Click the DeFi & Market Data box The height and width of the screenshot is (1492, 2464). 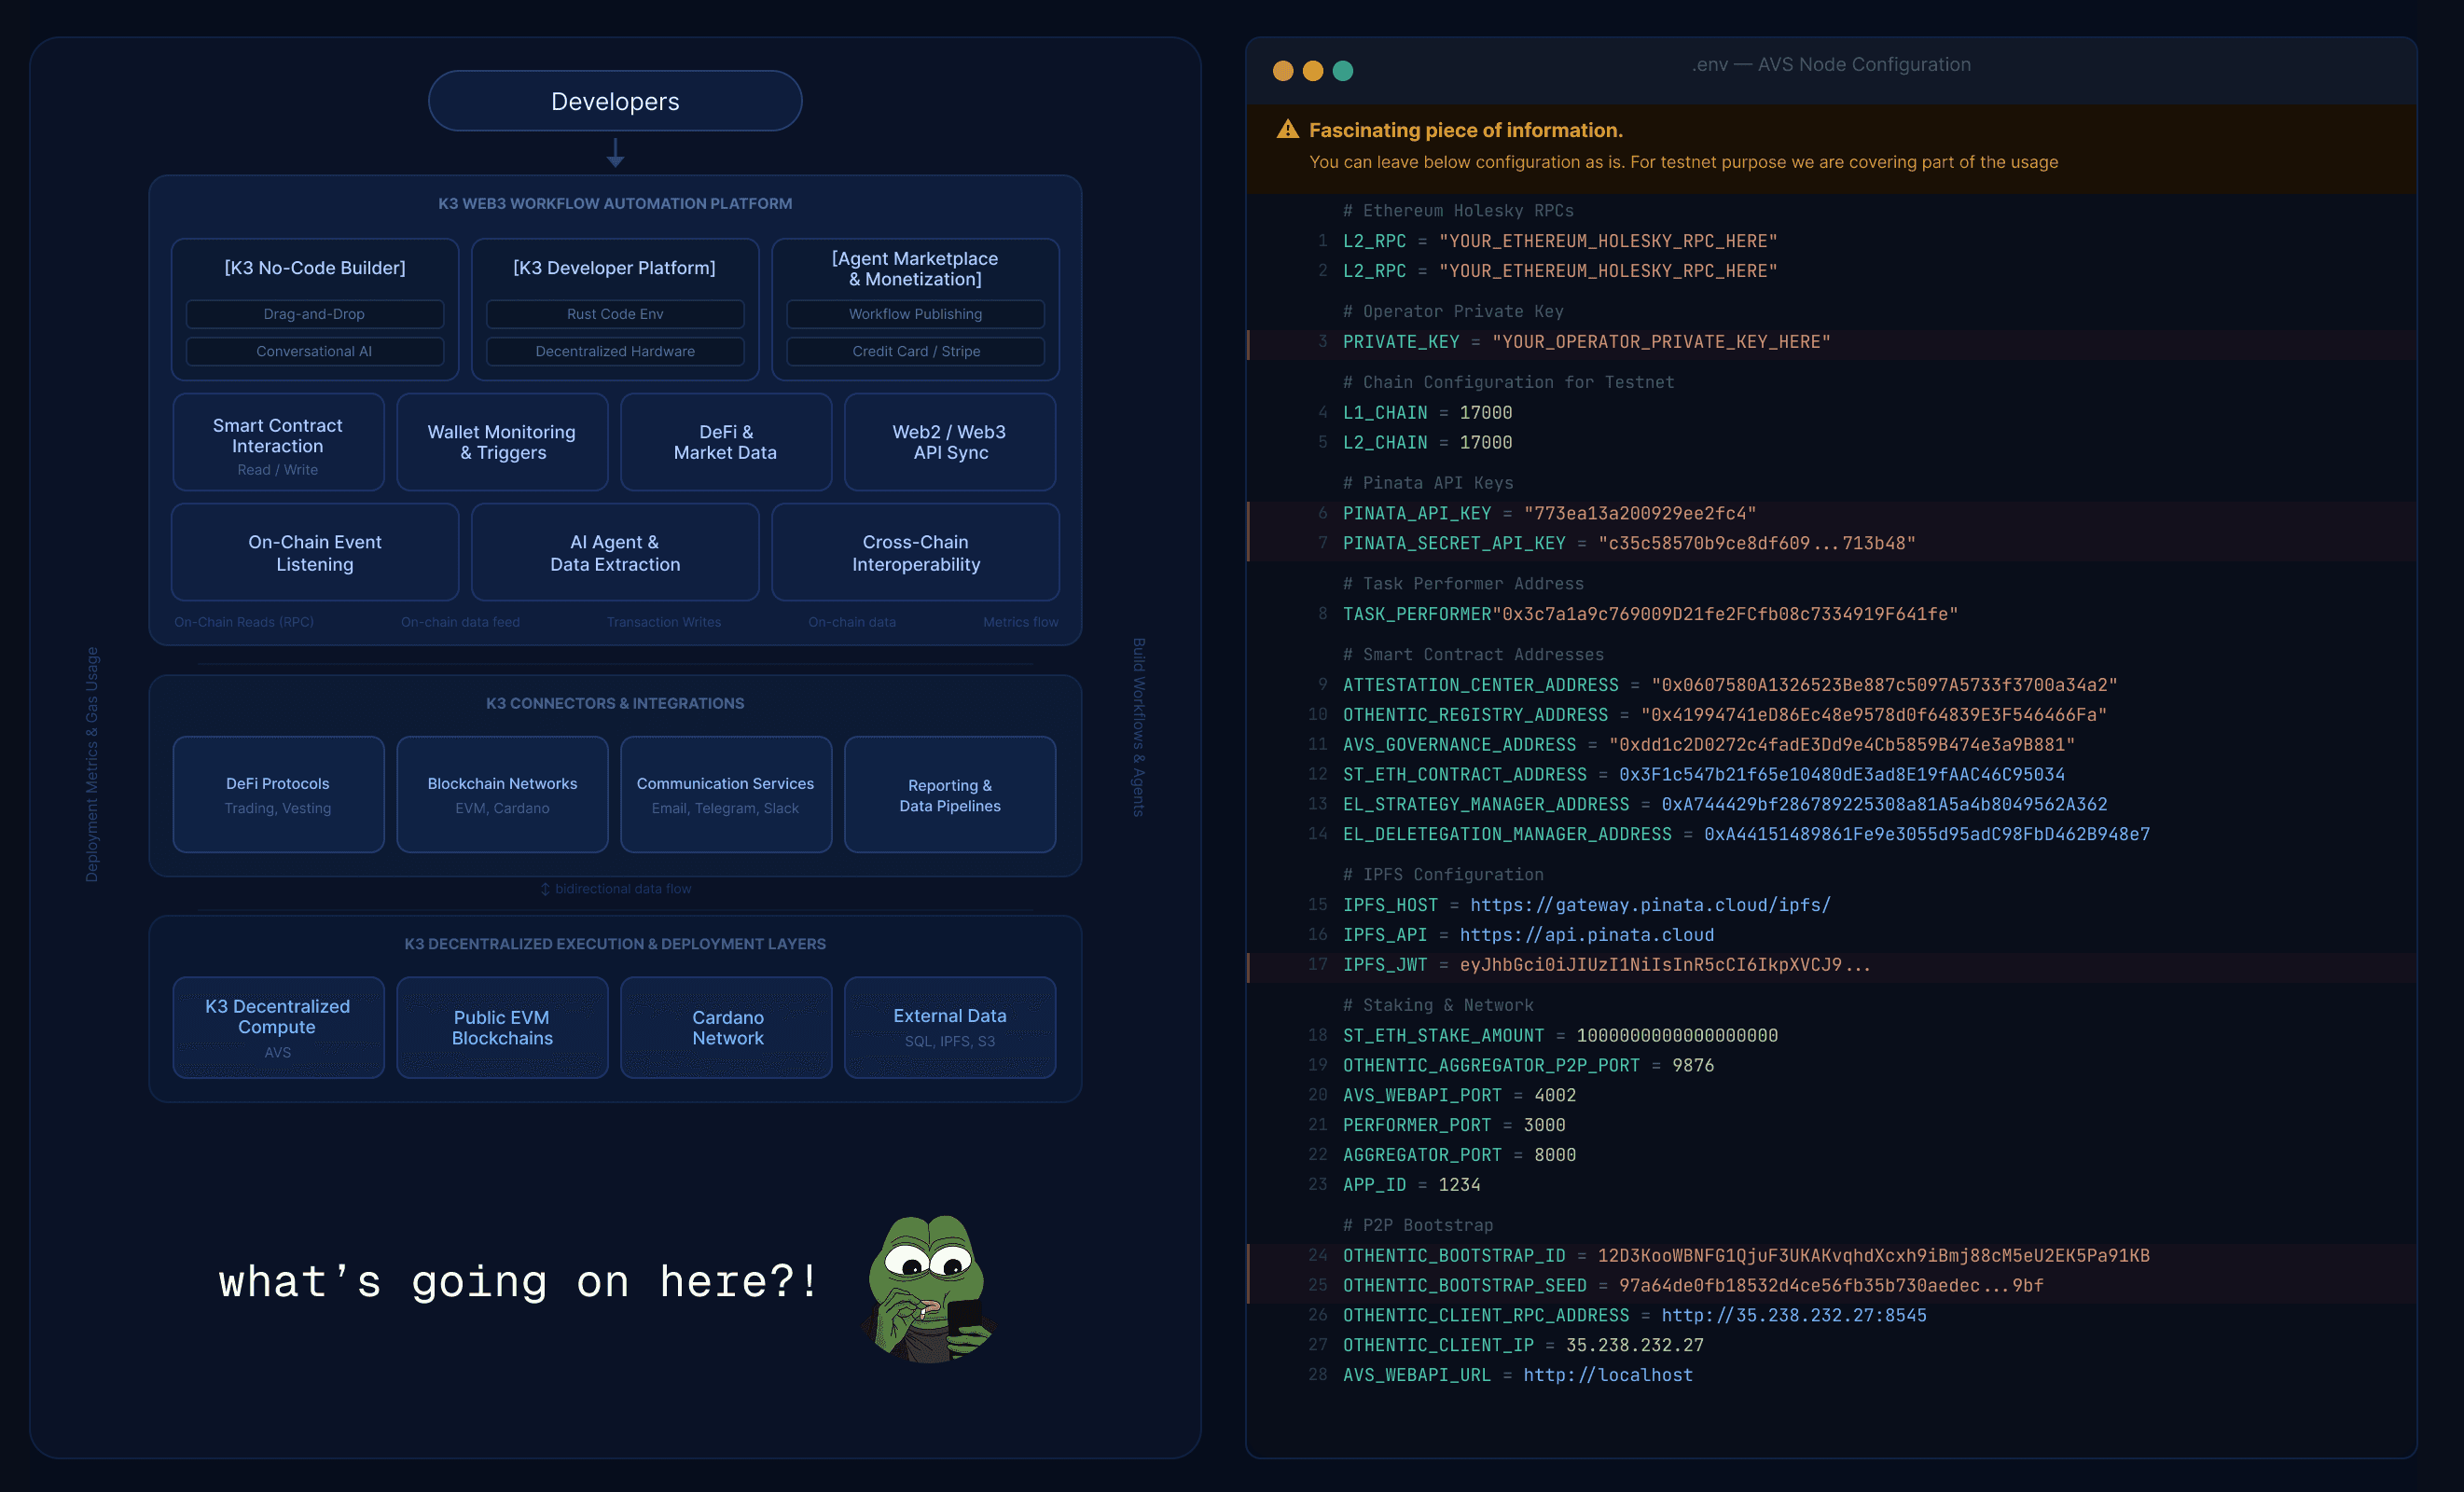[x=726, y=442]
